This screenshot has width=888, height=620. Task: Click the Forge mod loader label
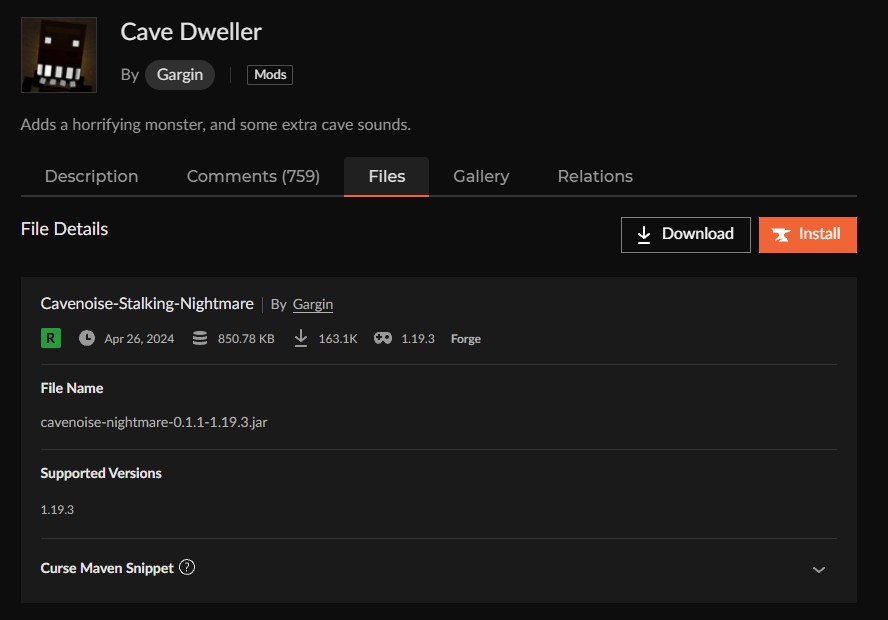[x=466, y=339]
